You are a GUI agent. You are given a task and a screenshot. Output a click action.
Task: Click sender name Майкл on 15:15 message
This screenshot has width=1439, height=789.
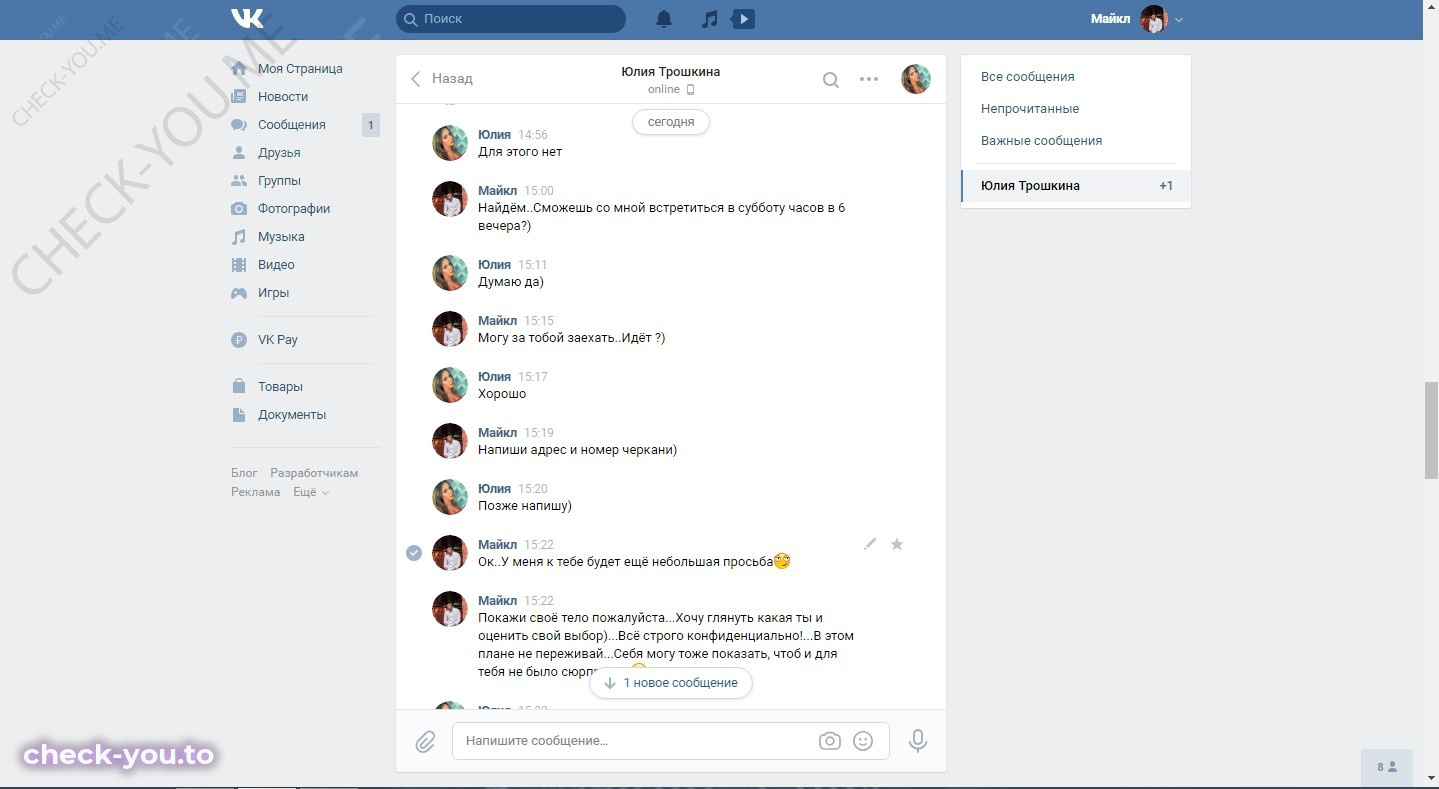coord(498,321)
